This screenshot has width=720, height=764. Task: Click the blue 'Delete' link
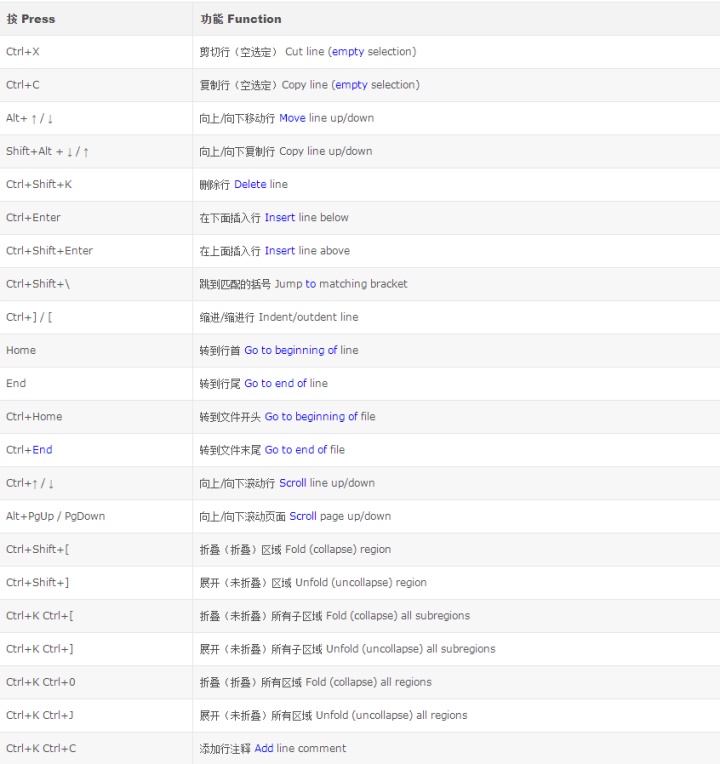tap(250, 184)
